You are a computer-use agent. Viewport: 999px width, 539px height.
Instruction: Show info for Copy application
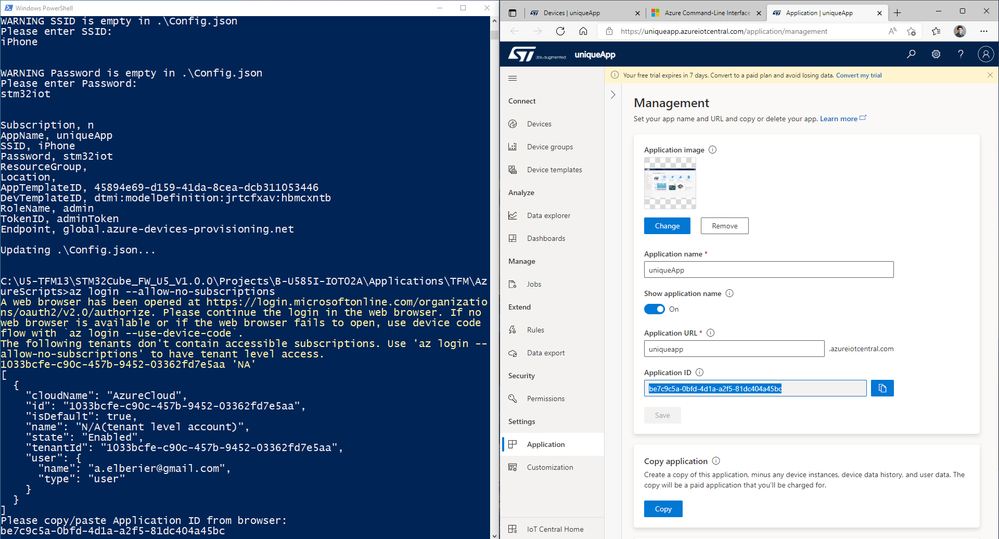pyautogui.click(x=716, y=461)
